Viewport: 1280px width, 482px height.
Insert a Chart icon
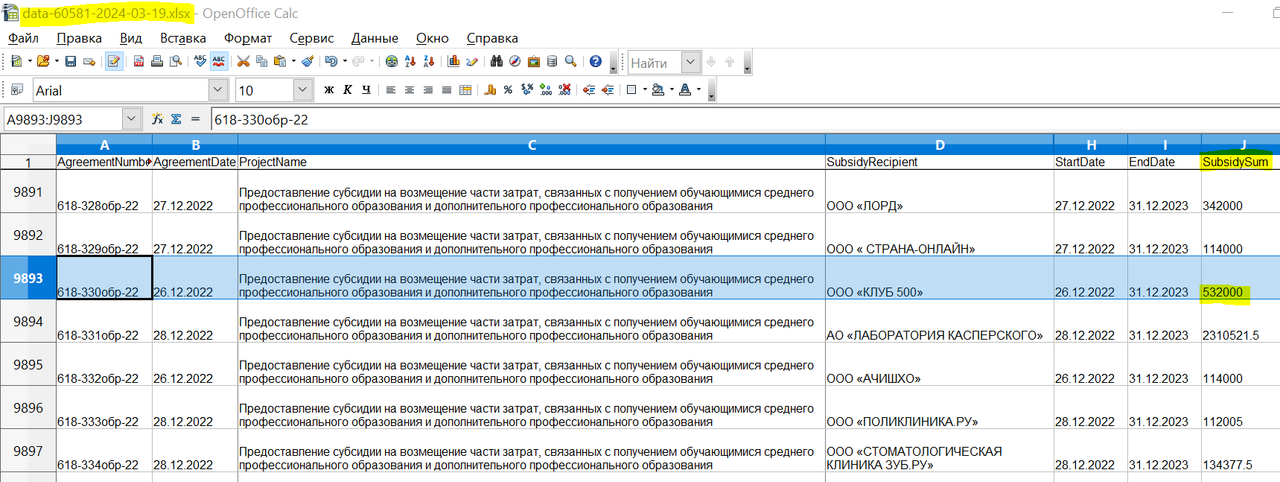[x=454, y=61]
